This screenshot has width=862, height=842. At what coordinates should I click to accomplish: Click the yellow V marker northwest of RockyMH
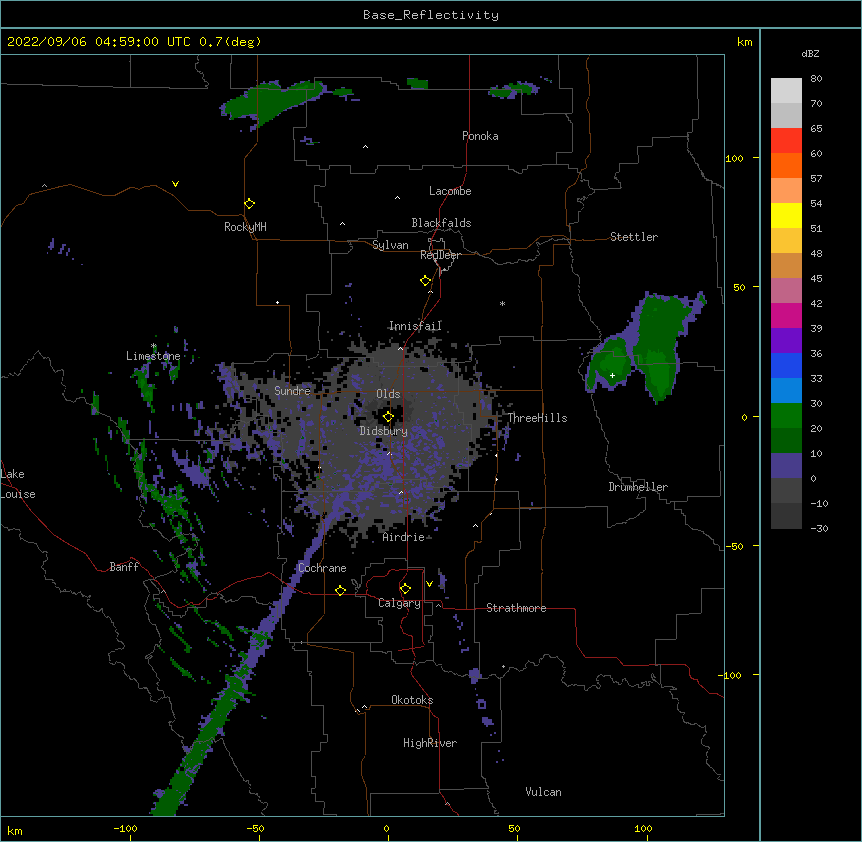[x=175, y=184]
